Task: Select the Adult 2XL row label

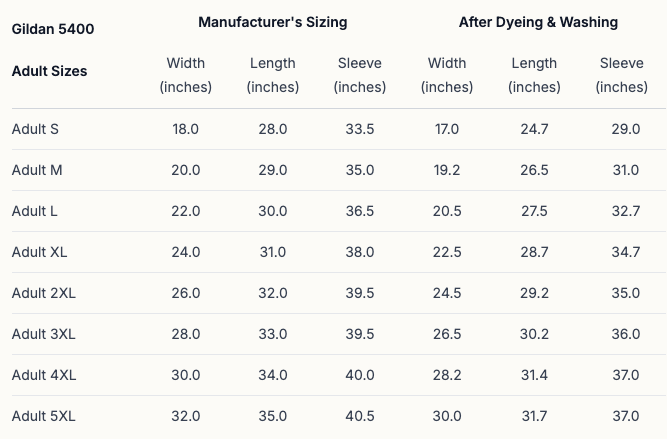Action: coord(43,293)
